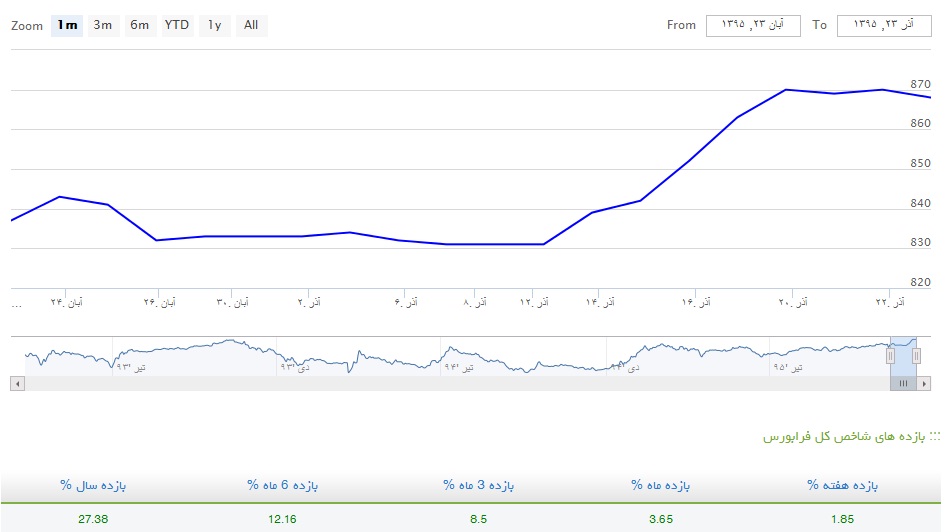Click the 27.38 yearly return value
The width and height of the screenshot is (945, 532).
tap(93, 519)
